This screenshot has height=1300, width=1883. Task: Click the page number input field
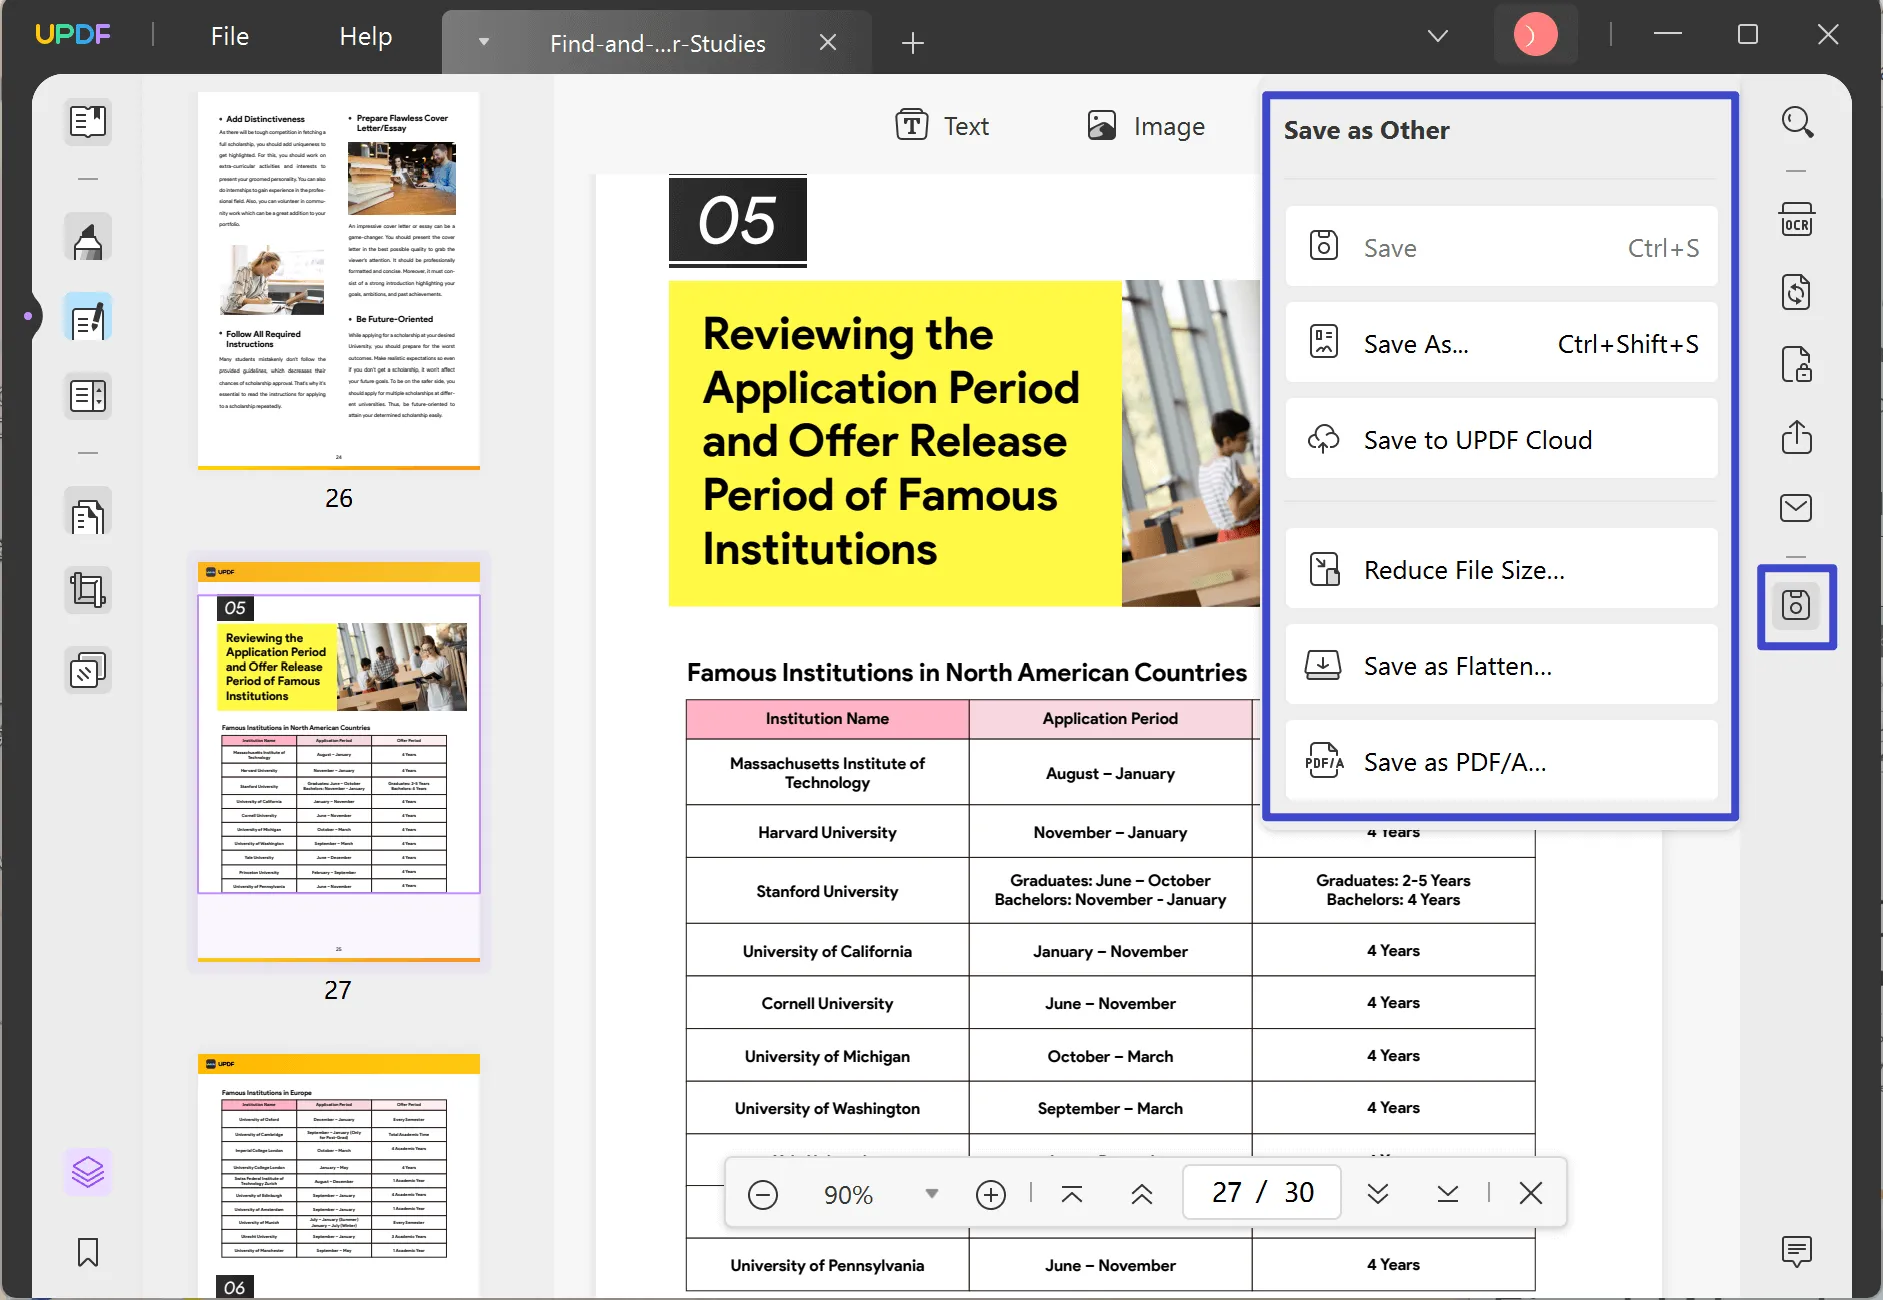coord(1227,1193)
